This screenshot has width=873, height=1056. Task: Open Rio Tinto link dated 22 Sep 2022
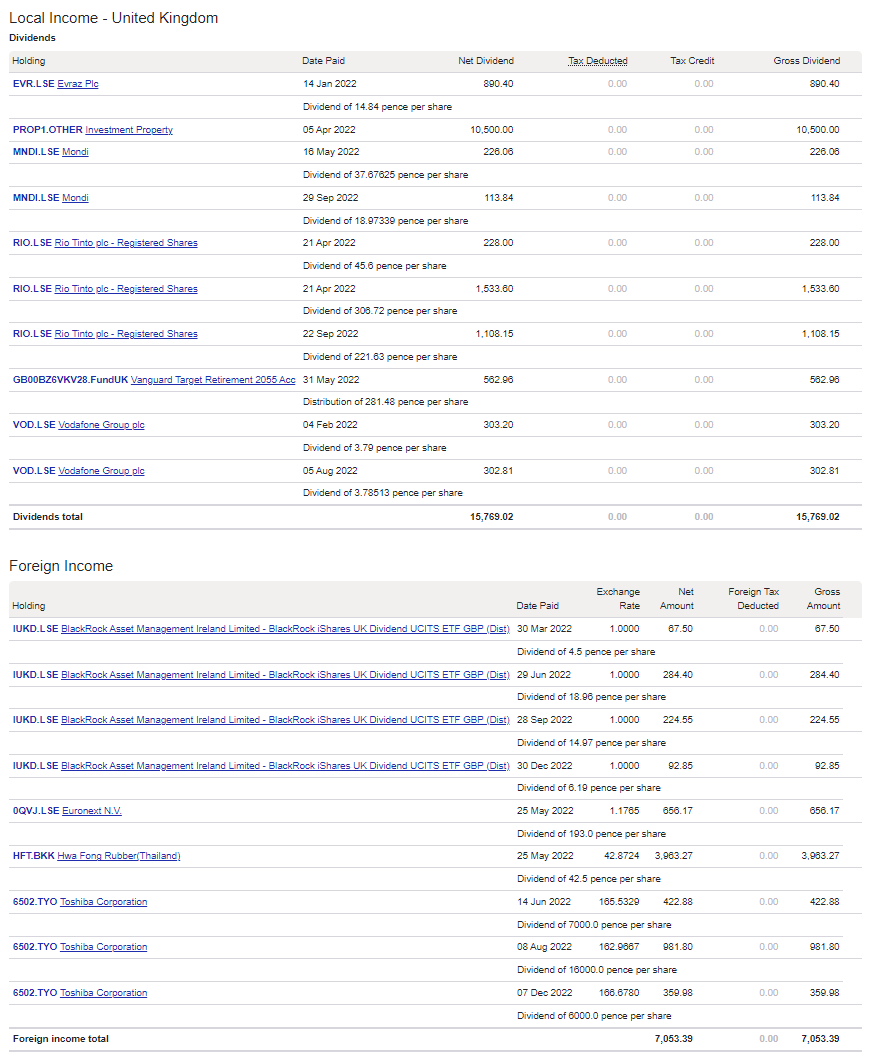126,333
